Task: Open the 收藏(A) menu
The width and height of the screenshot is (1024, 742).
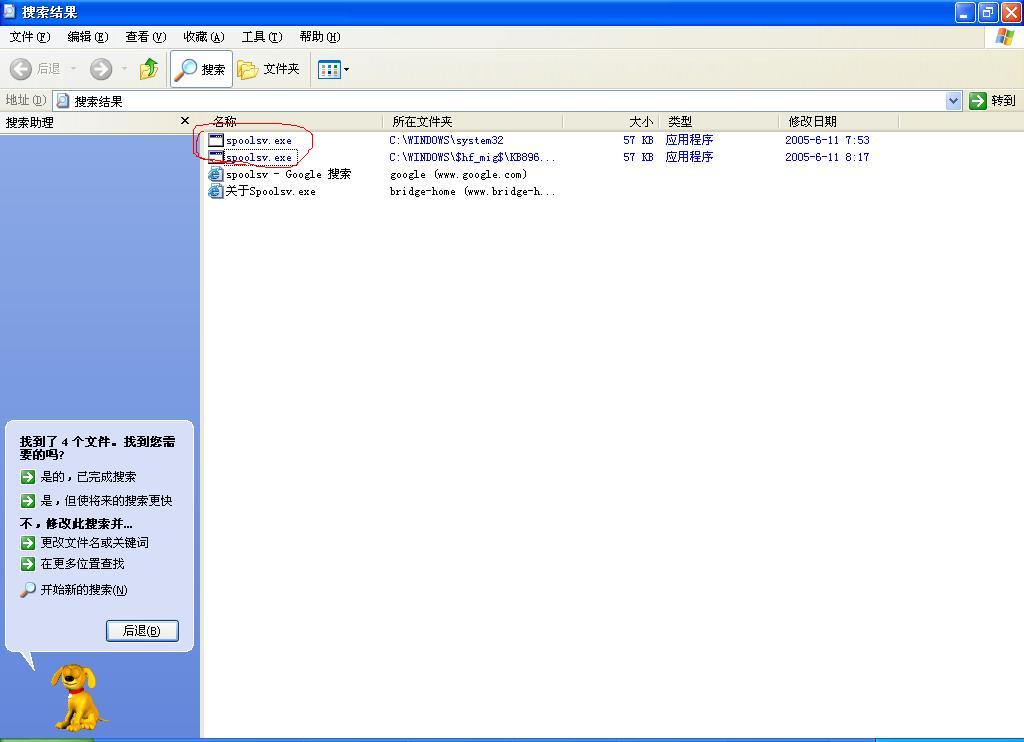Action: [204, 37]
